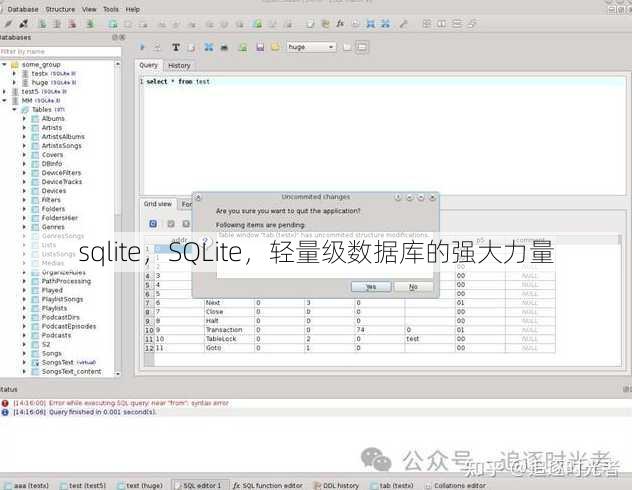Open the 'huge' database combo box
632x490 pixels.
tap(311, 47)
